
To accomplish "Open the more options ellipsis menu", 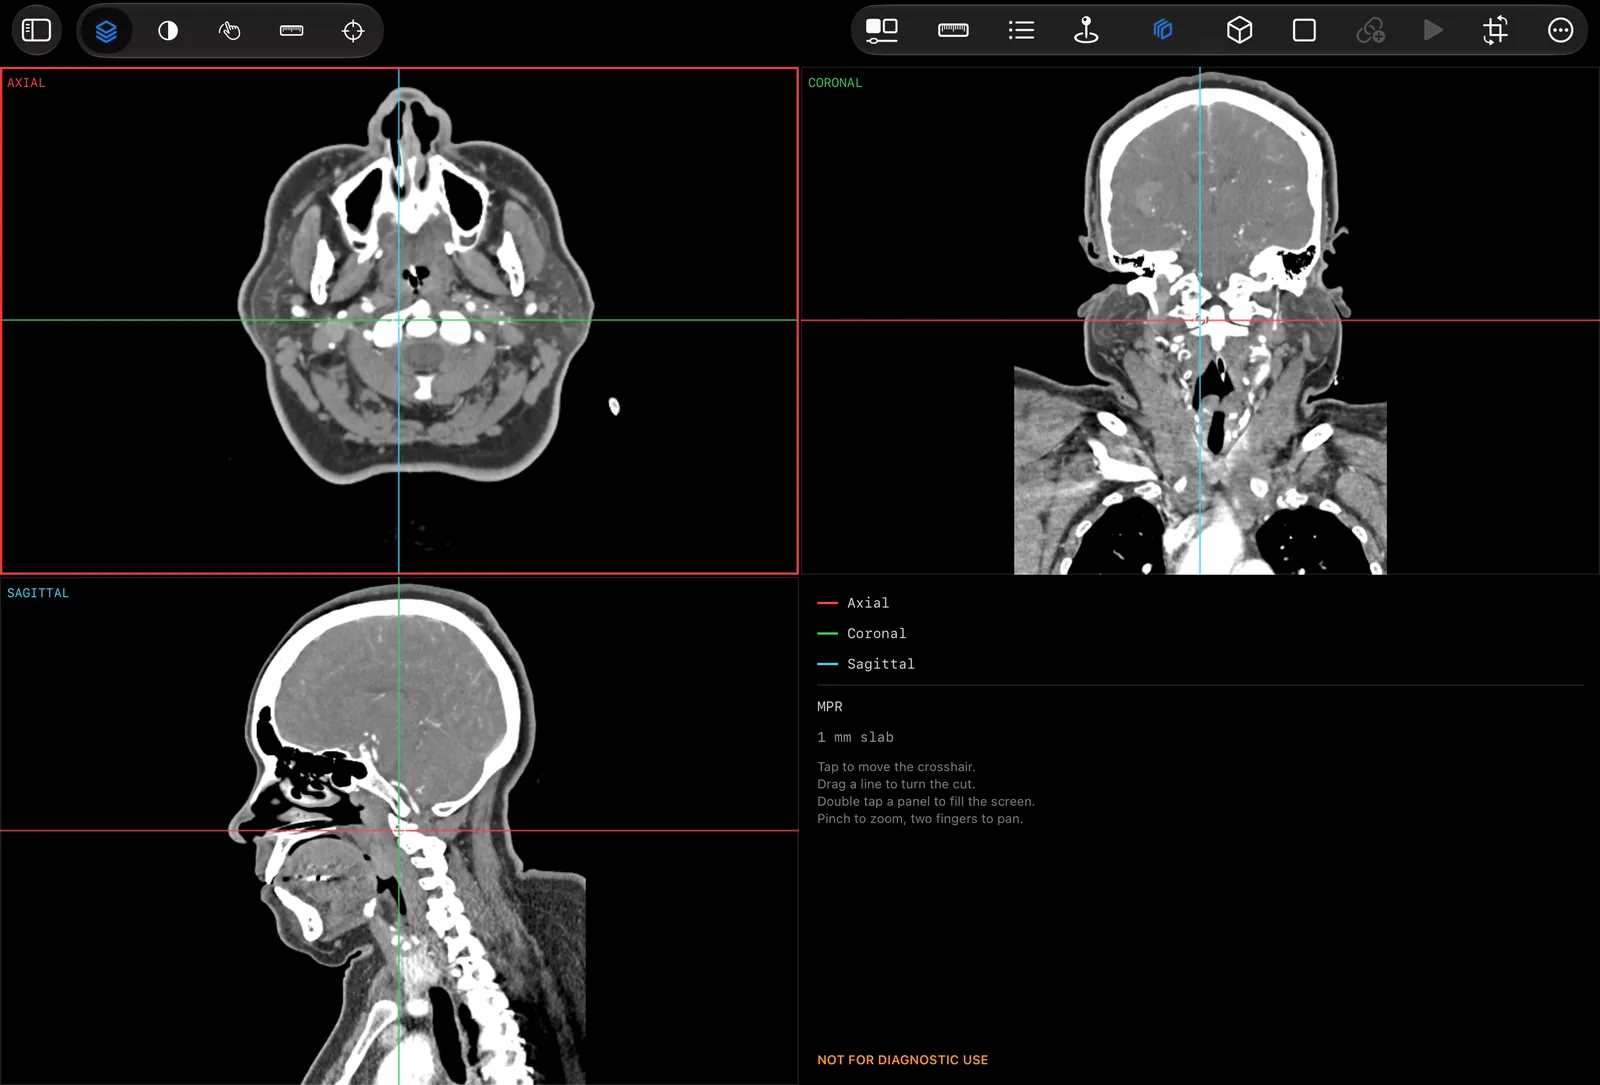I will [x=1560, y=31].
